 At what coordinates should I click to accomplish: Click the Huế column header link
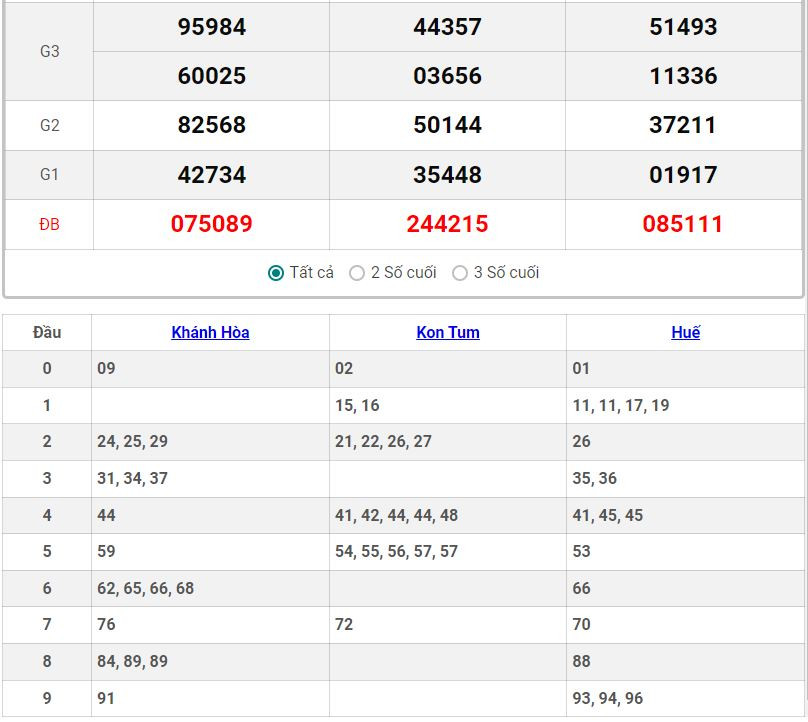[x=685, y=333]
